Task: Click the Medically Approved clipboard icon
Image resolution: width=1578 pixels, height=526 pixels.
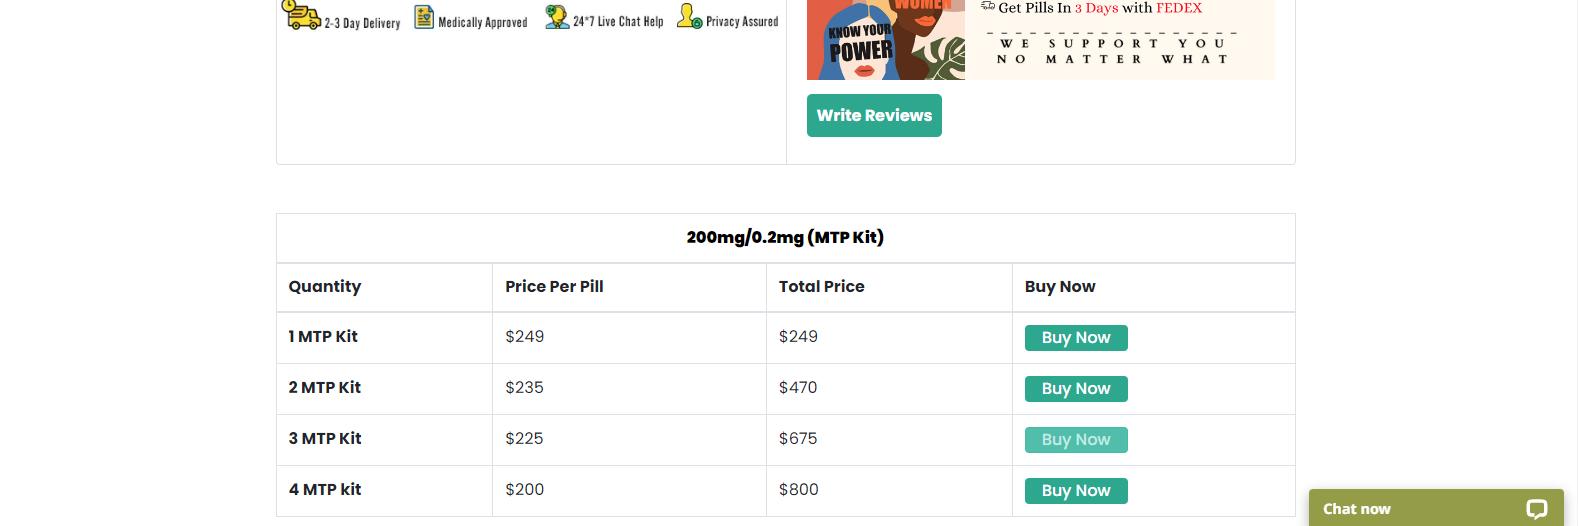Action: coord(424,17)
